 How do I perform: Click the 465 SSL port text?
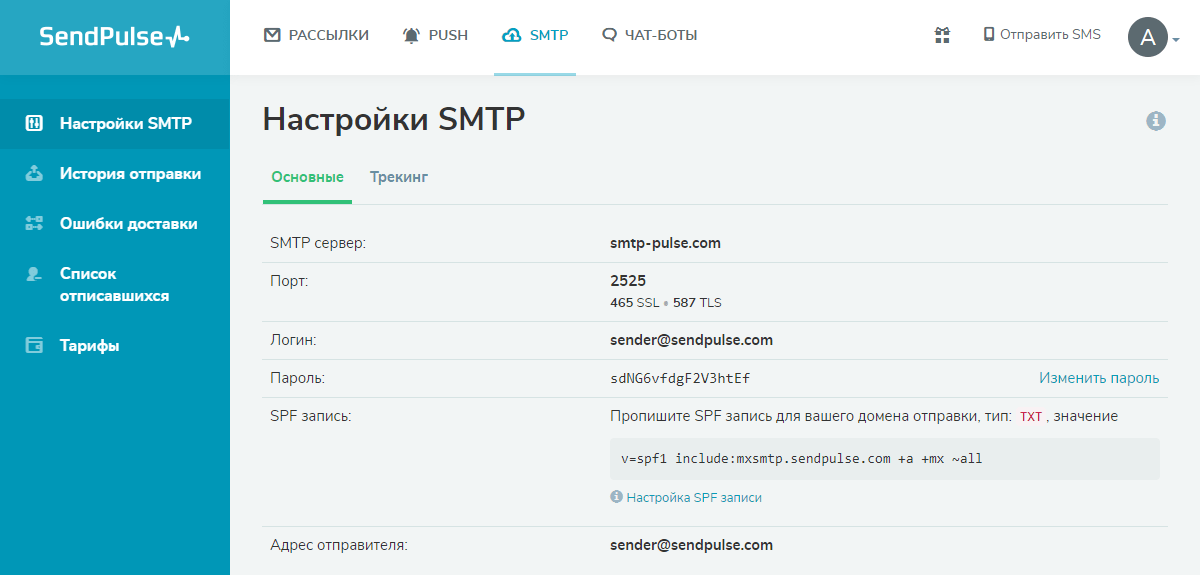click(x=634, y=302)
